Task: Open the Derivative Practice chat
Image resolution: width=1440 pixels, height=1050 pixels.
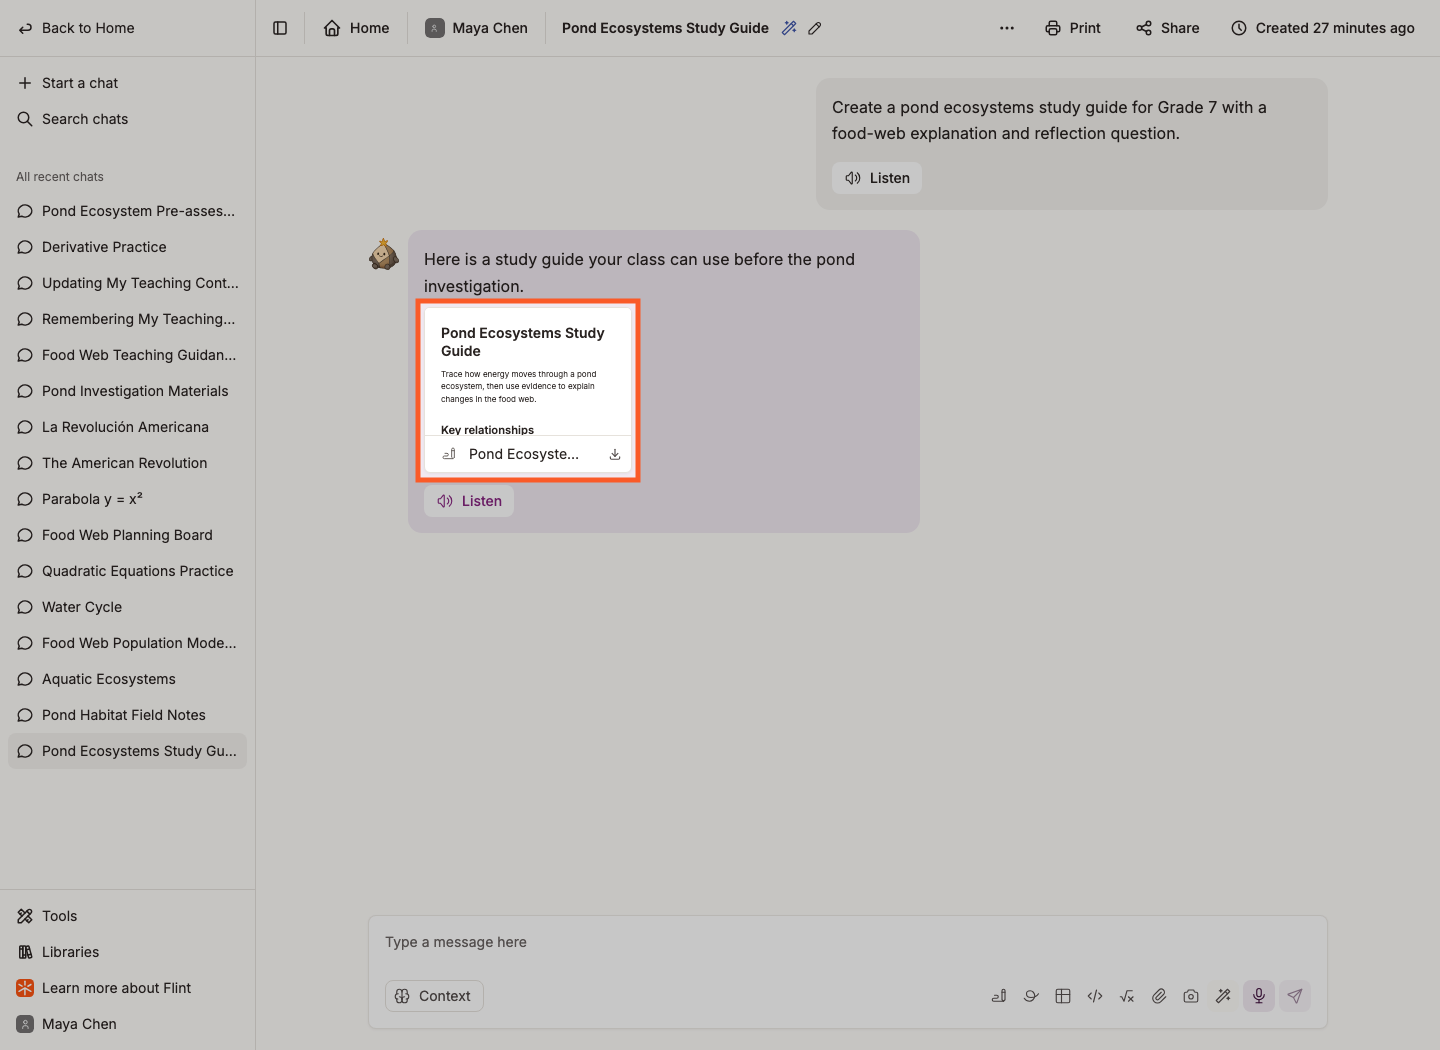Action: [x=127, y=247]
